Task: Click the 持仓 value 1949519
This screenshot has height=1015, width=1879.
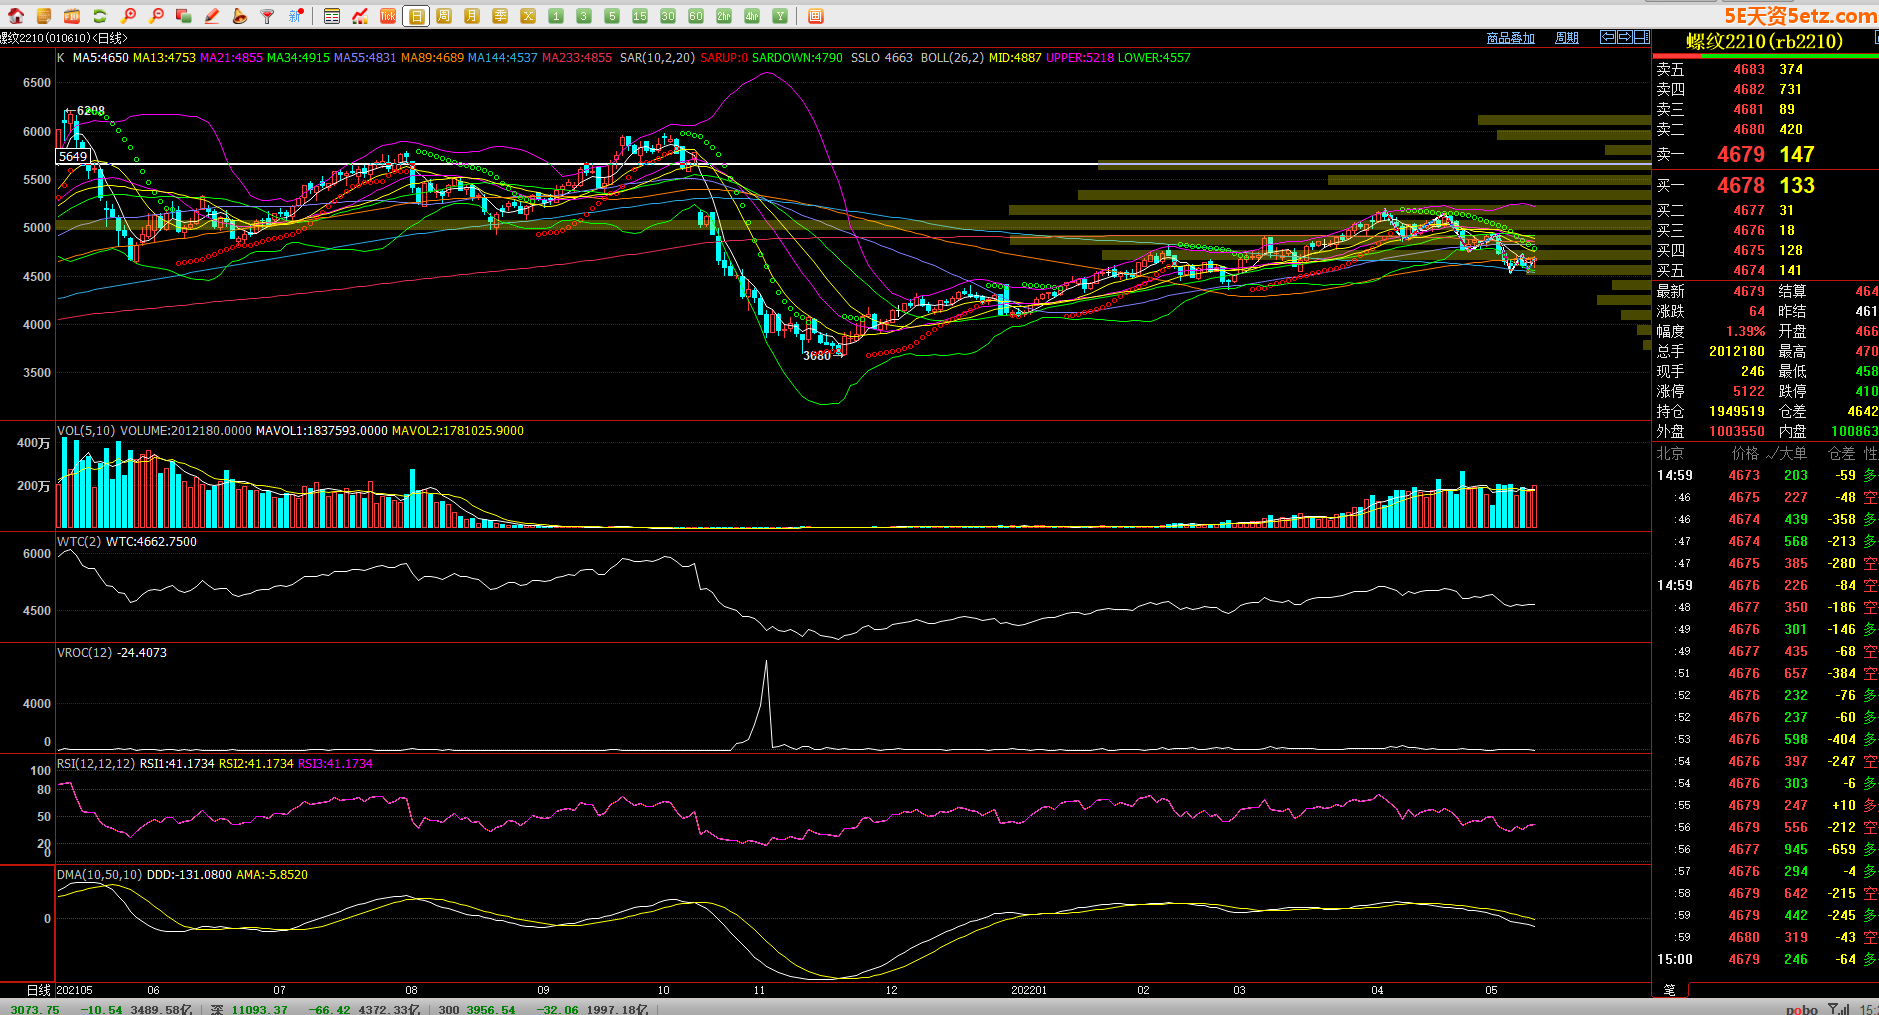Action: 1737,412
